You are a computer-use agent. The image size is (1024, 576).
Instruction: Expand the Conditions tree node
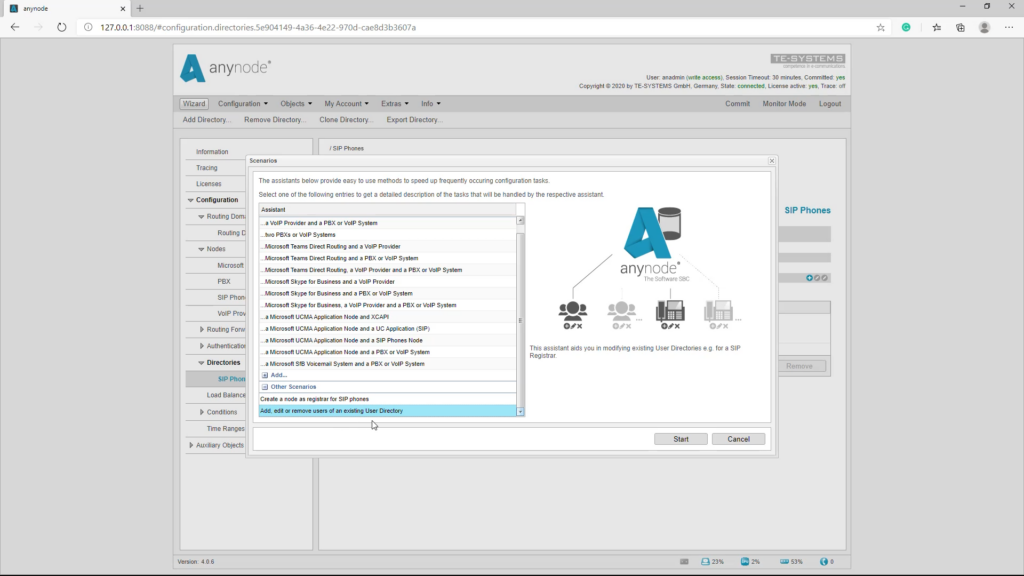click(201, 412)
